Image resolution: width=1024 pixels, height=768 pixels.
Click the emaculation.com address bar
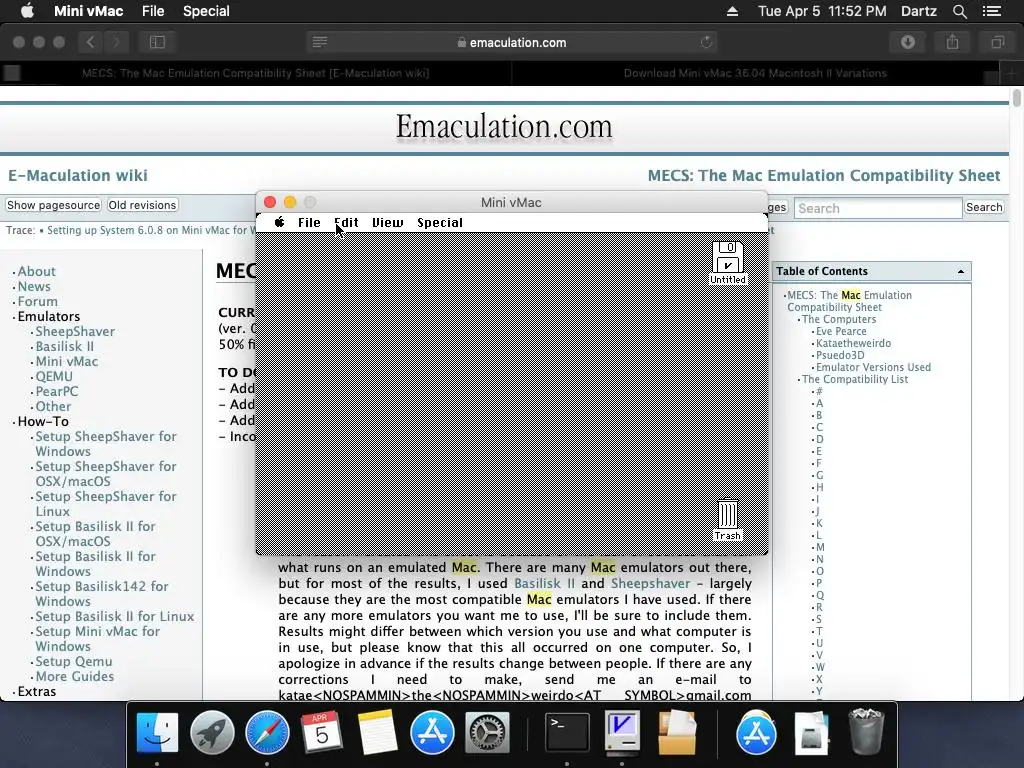tap(512, 42)
